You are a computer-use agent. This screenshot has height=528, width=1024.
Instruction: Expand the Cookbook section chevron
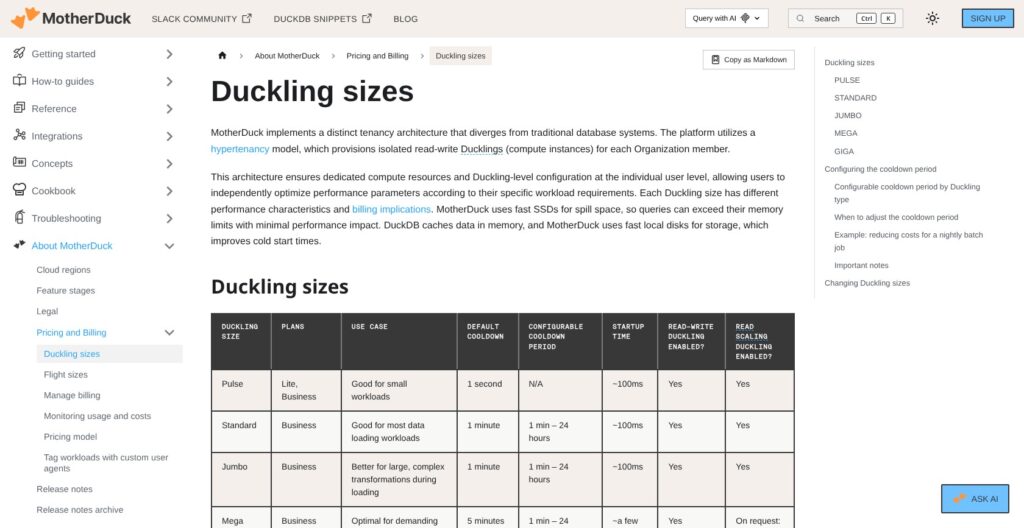(169, 191)
